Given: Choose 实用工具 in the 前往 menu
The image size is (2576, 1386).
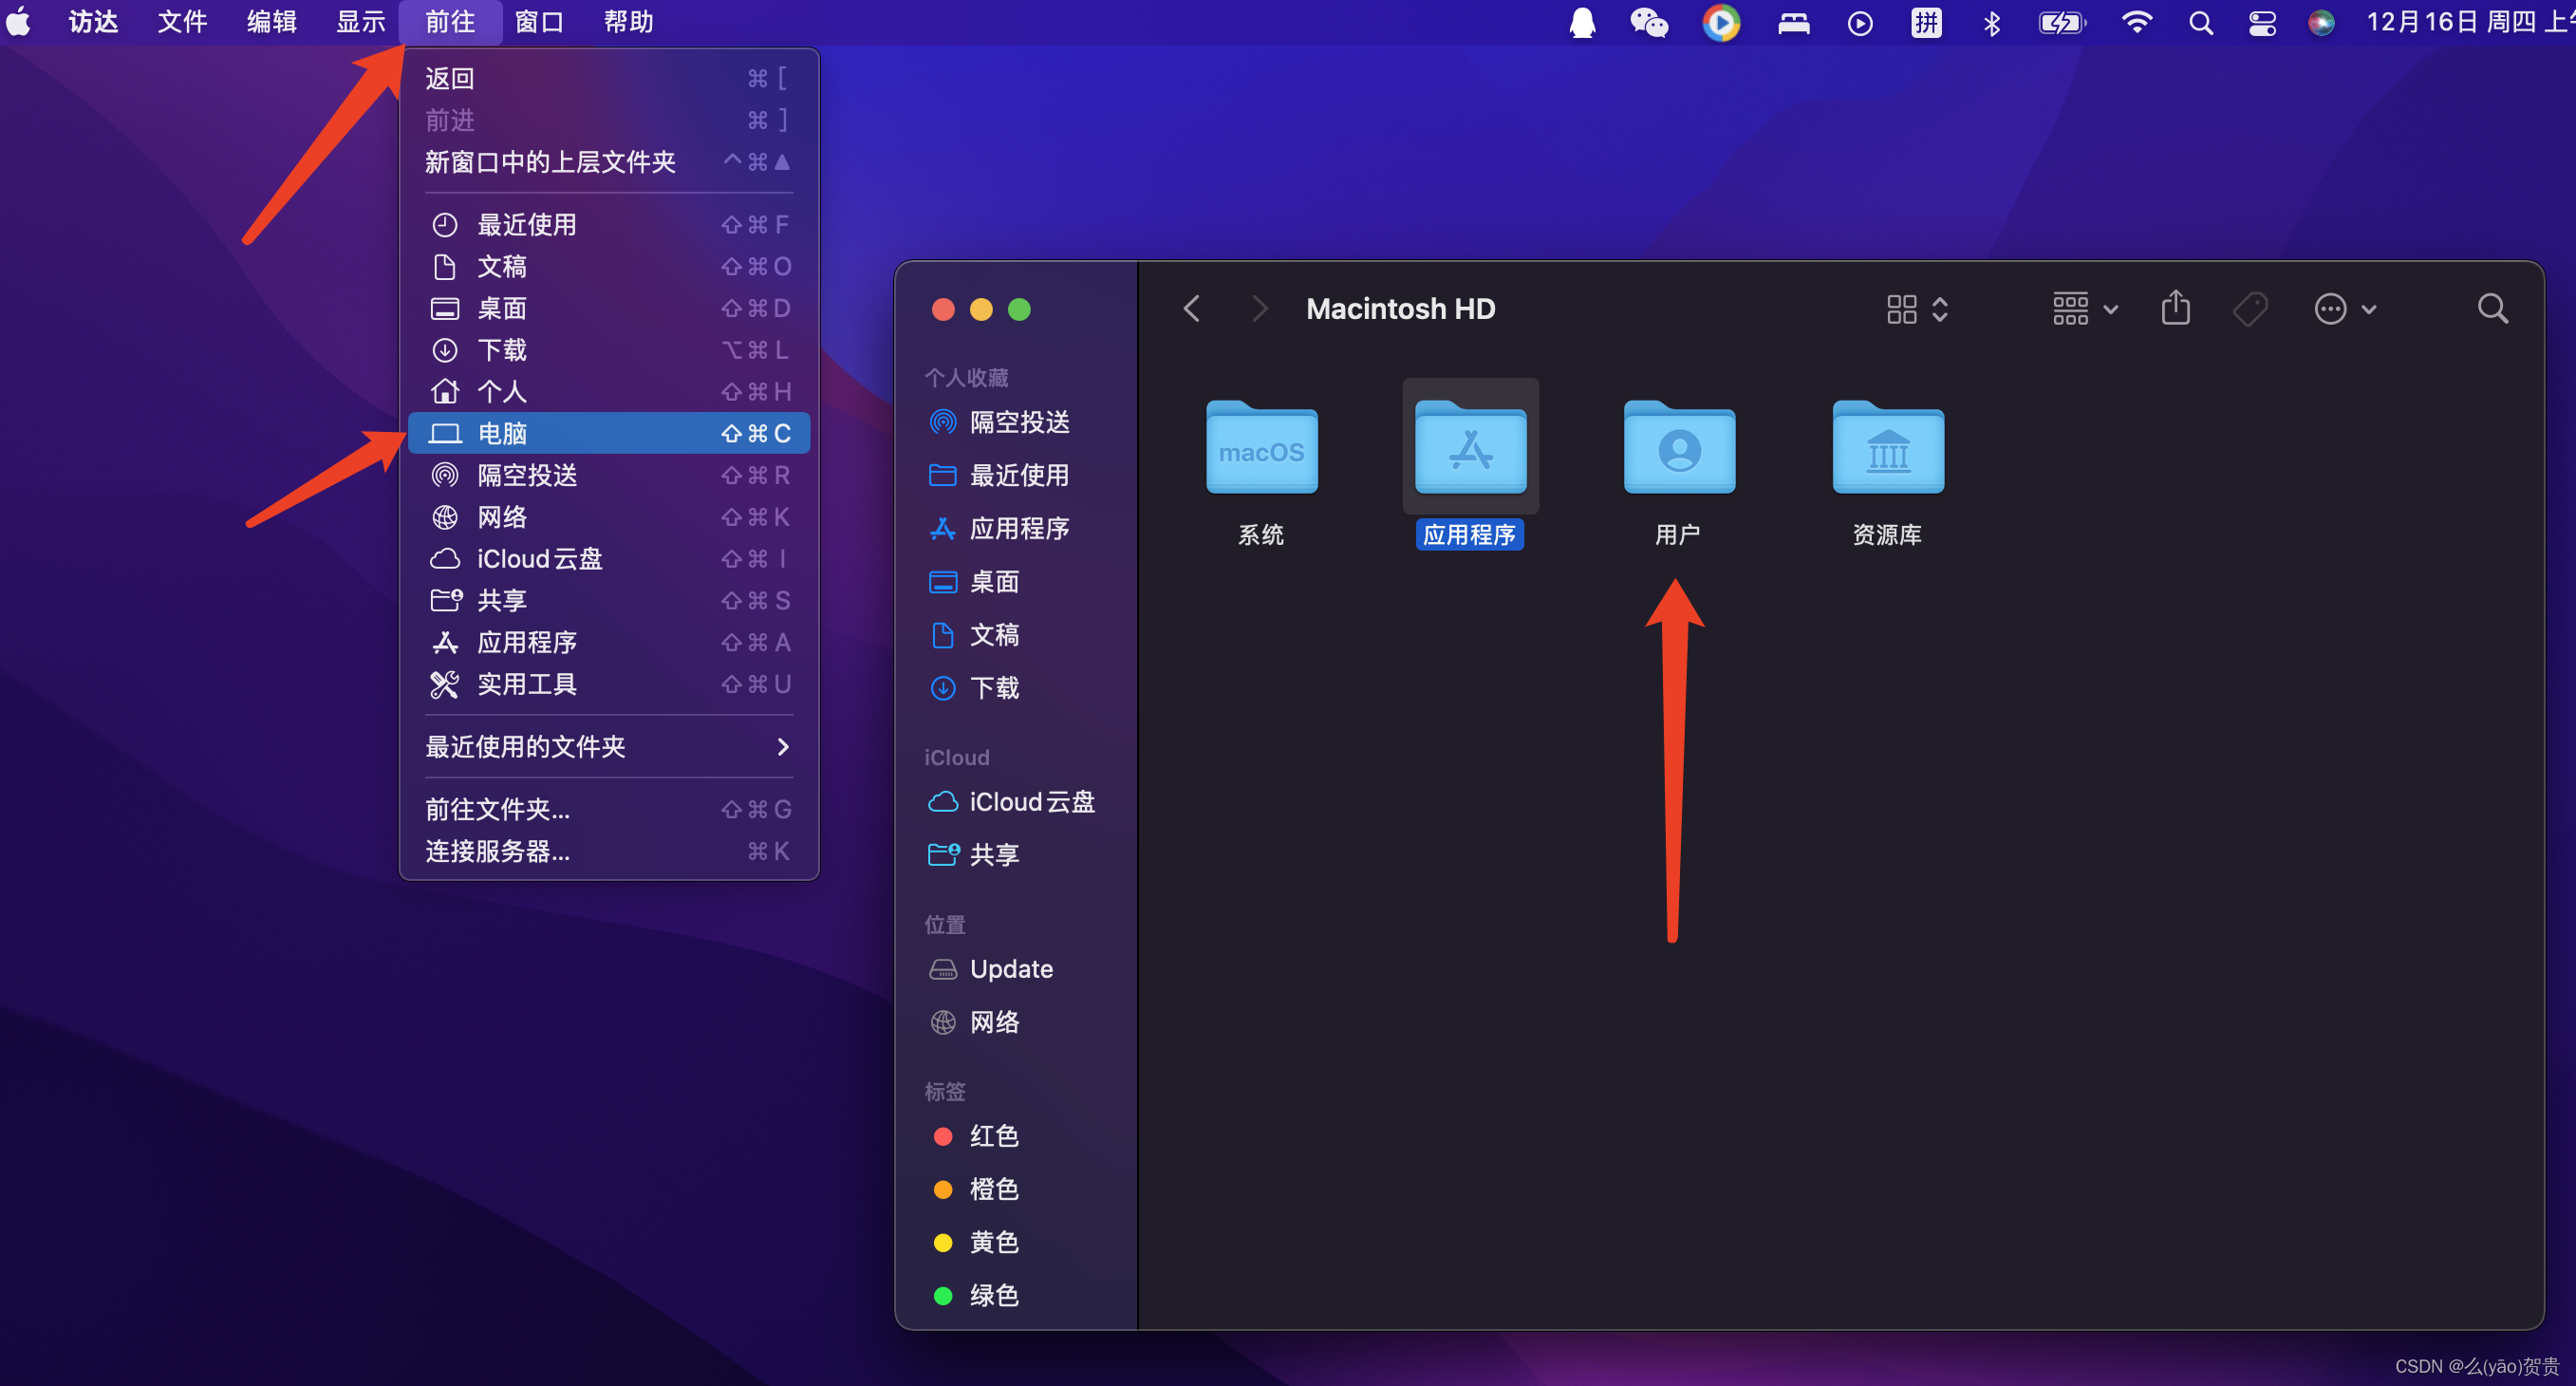Looking at the screenshot, I should [x=608, y=684].
